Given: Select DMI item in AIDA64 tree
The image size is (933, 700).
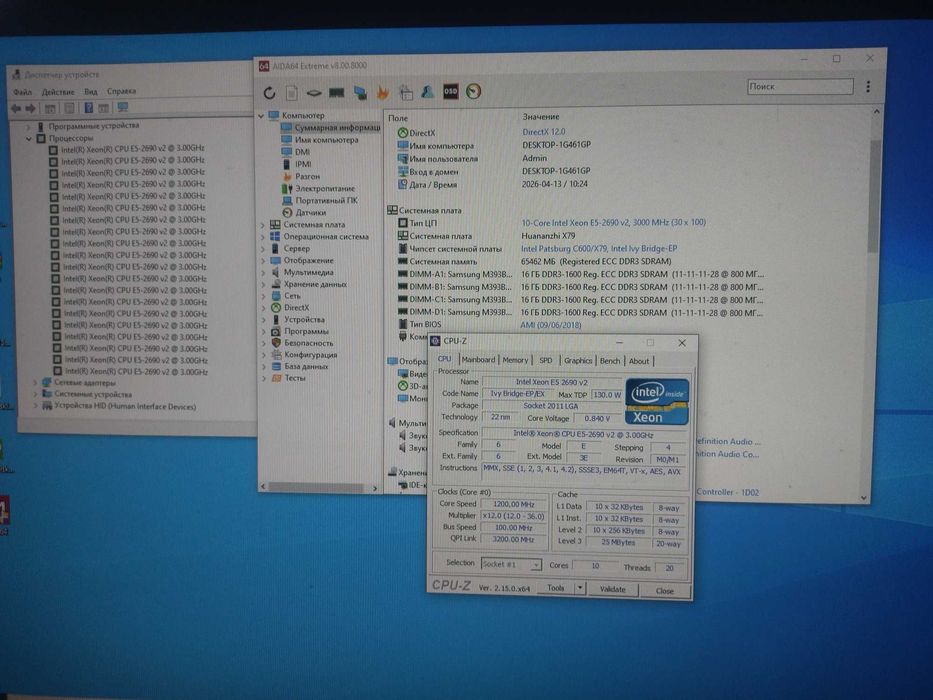Looking at the screenshot, I should click(x=302, y=152).
